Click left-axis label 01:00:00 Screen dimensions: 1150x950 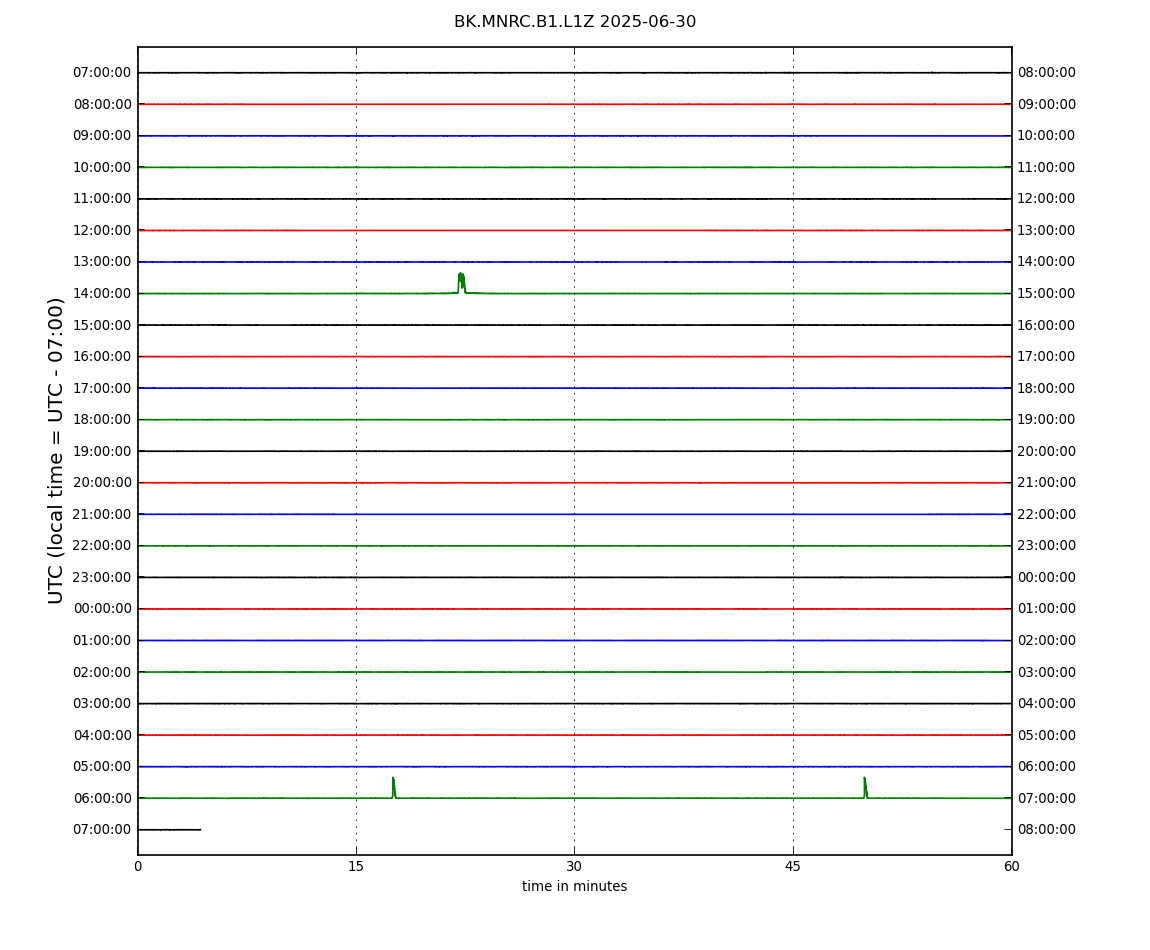point(102,640)
